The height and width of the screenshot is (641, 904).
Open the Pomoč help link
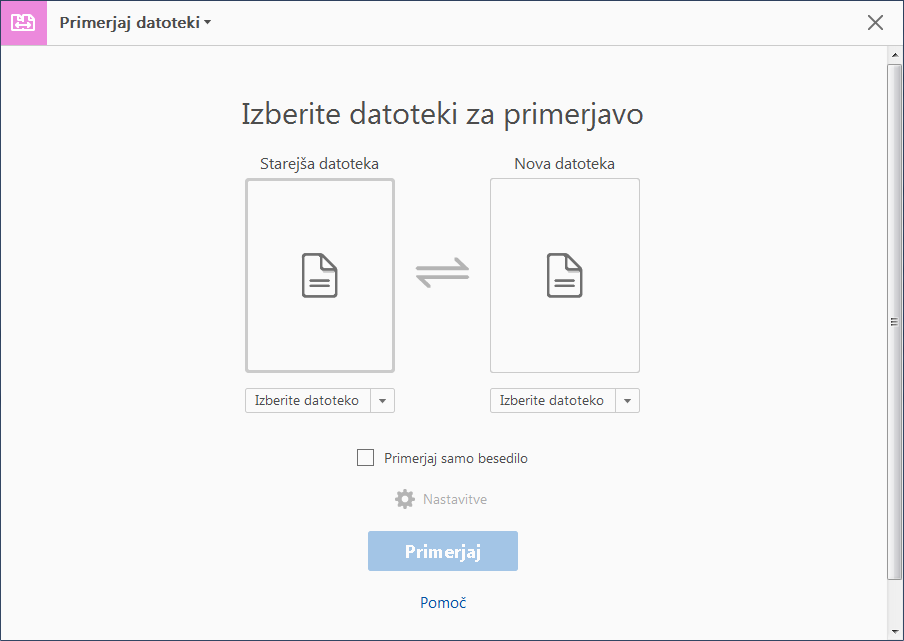pos(443,603)
